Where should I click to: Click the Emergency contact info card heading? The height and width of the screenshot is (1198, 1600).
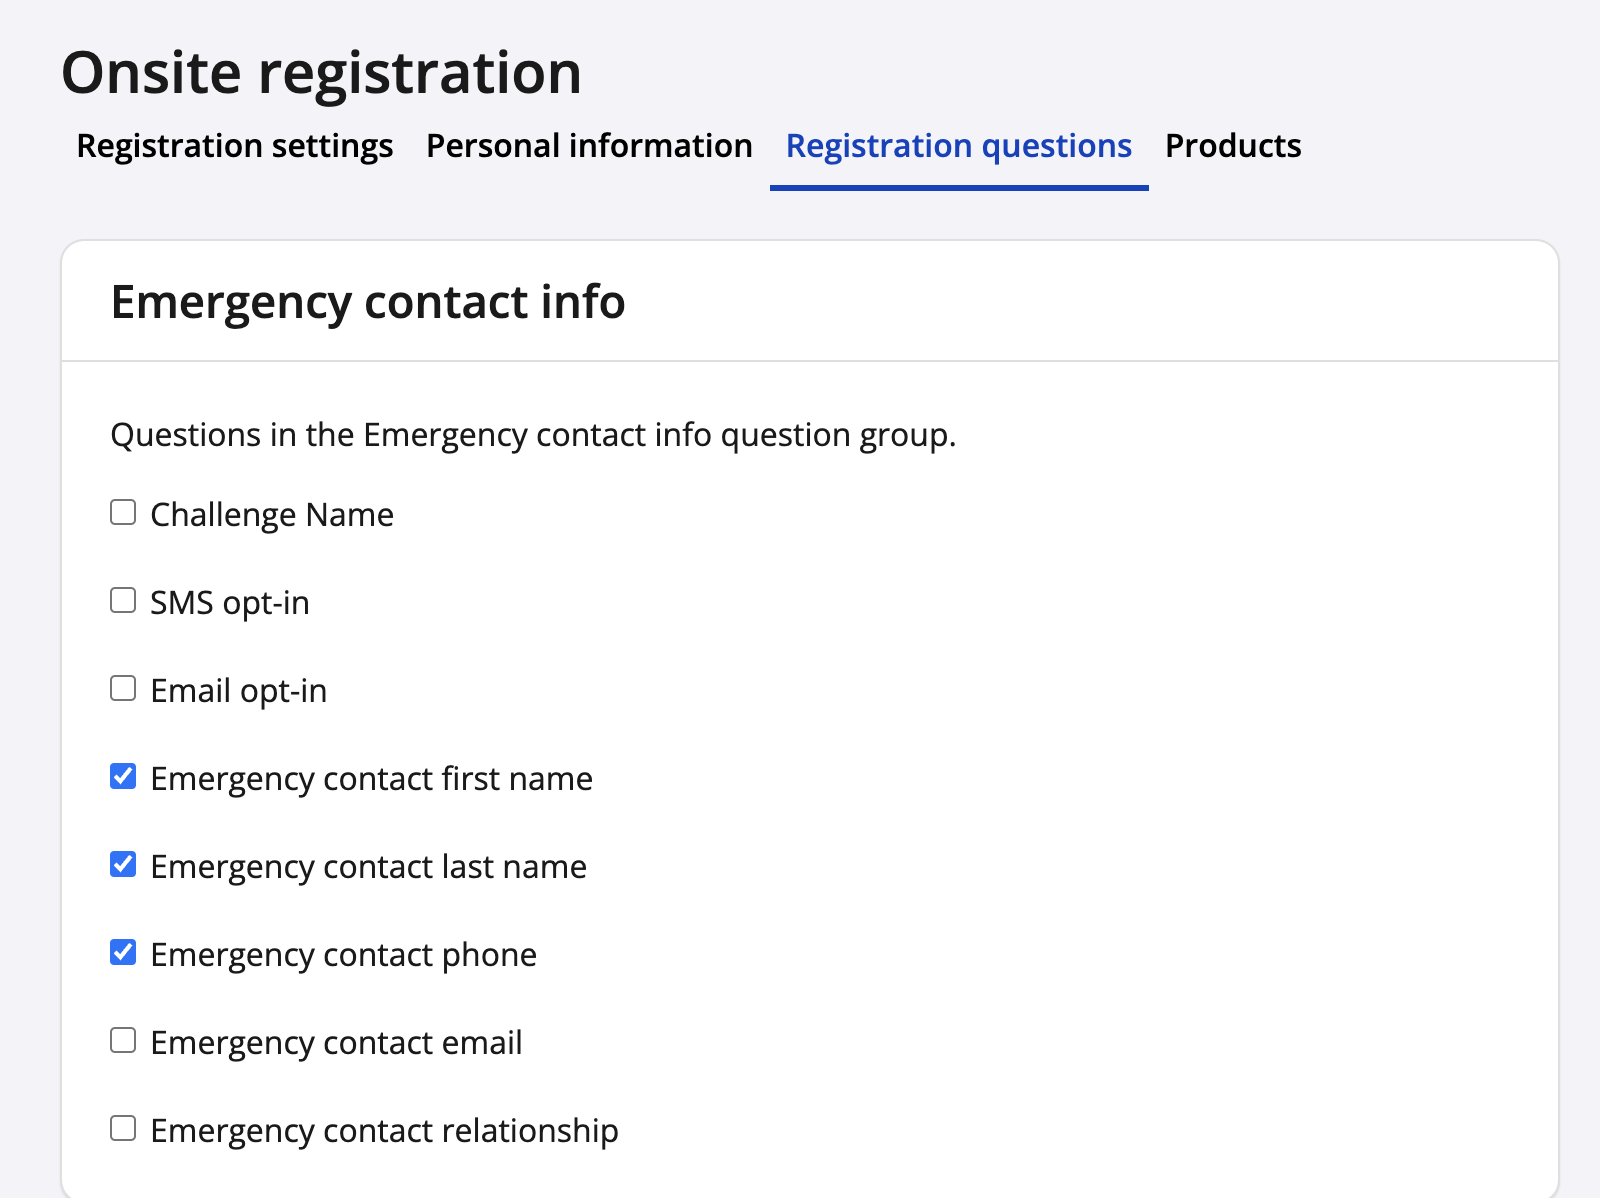(x=368, y=302)
